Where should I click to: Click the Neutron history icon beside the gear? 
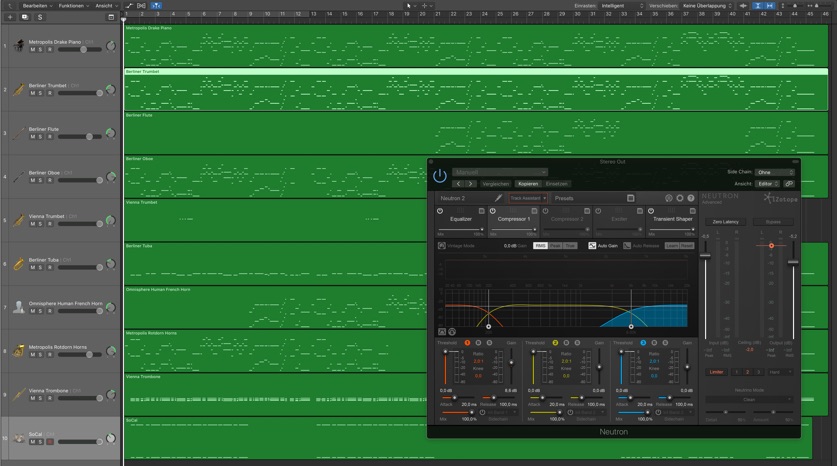[668, 198]
